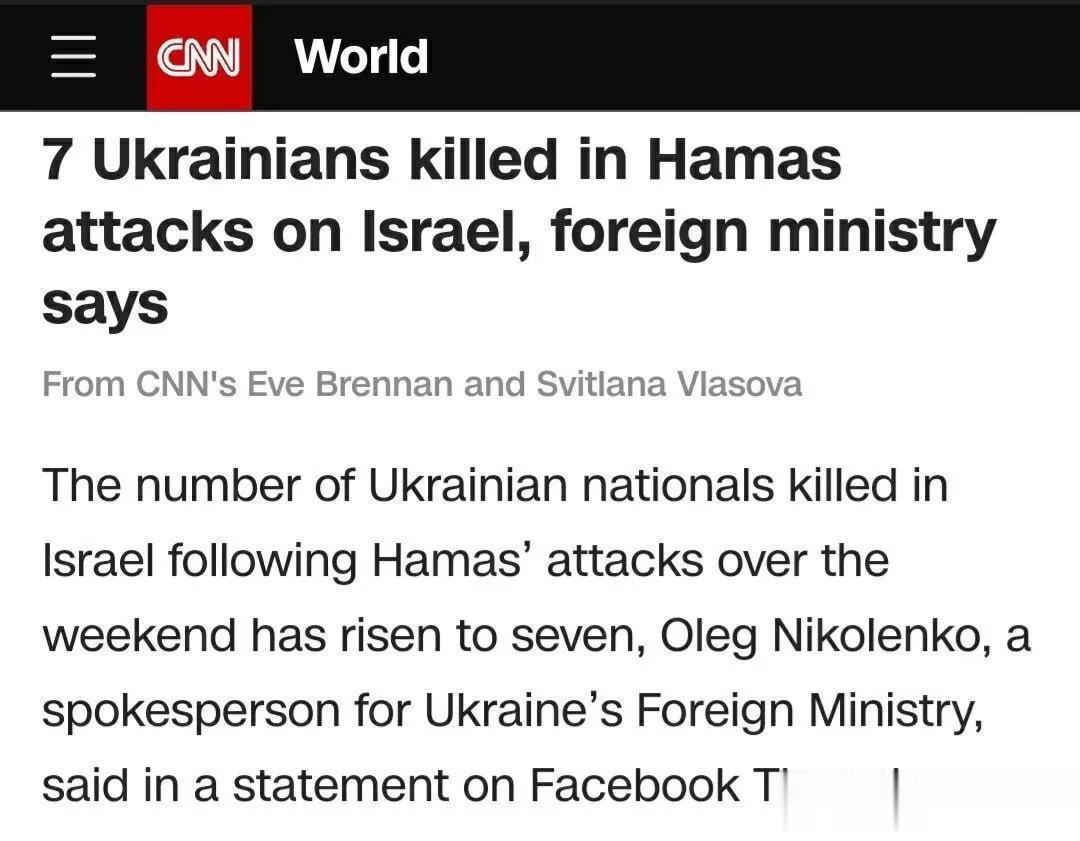This screenshot has width=1080, height=841.
Task: Click the blurred text at paragraph end
Action: pos(840,786)
